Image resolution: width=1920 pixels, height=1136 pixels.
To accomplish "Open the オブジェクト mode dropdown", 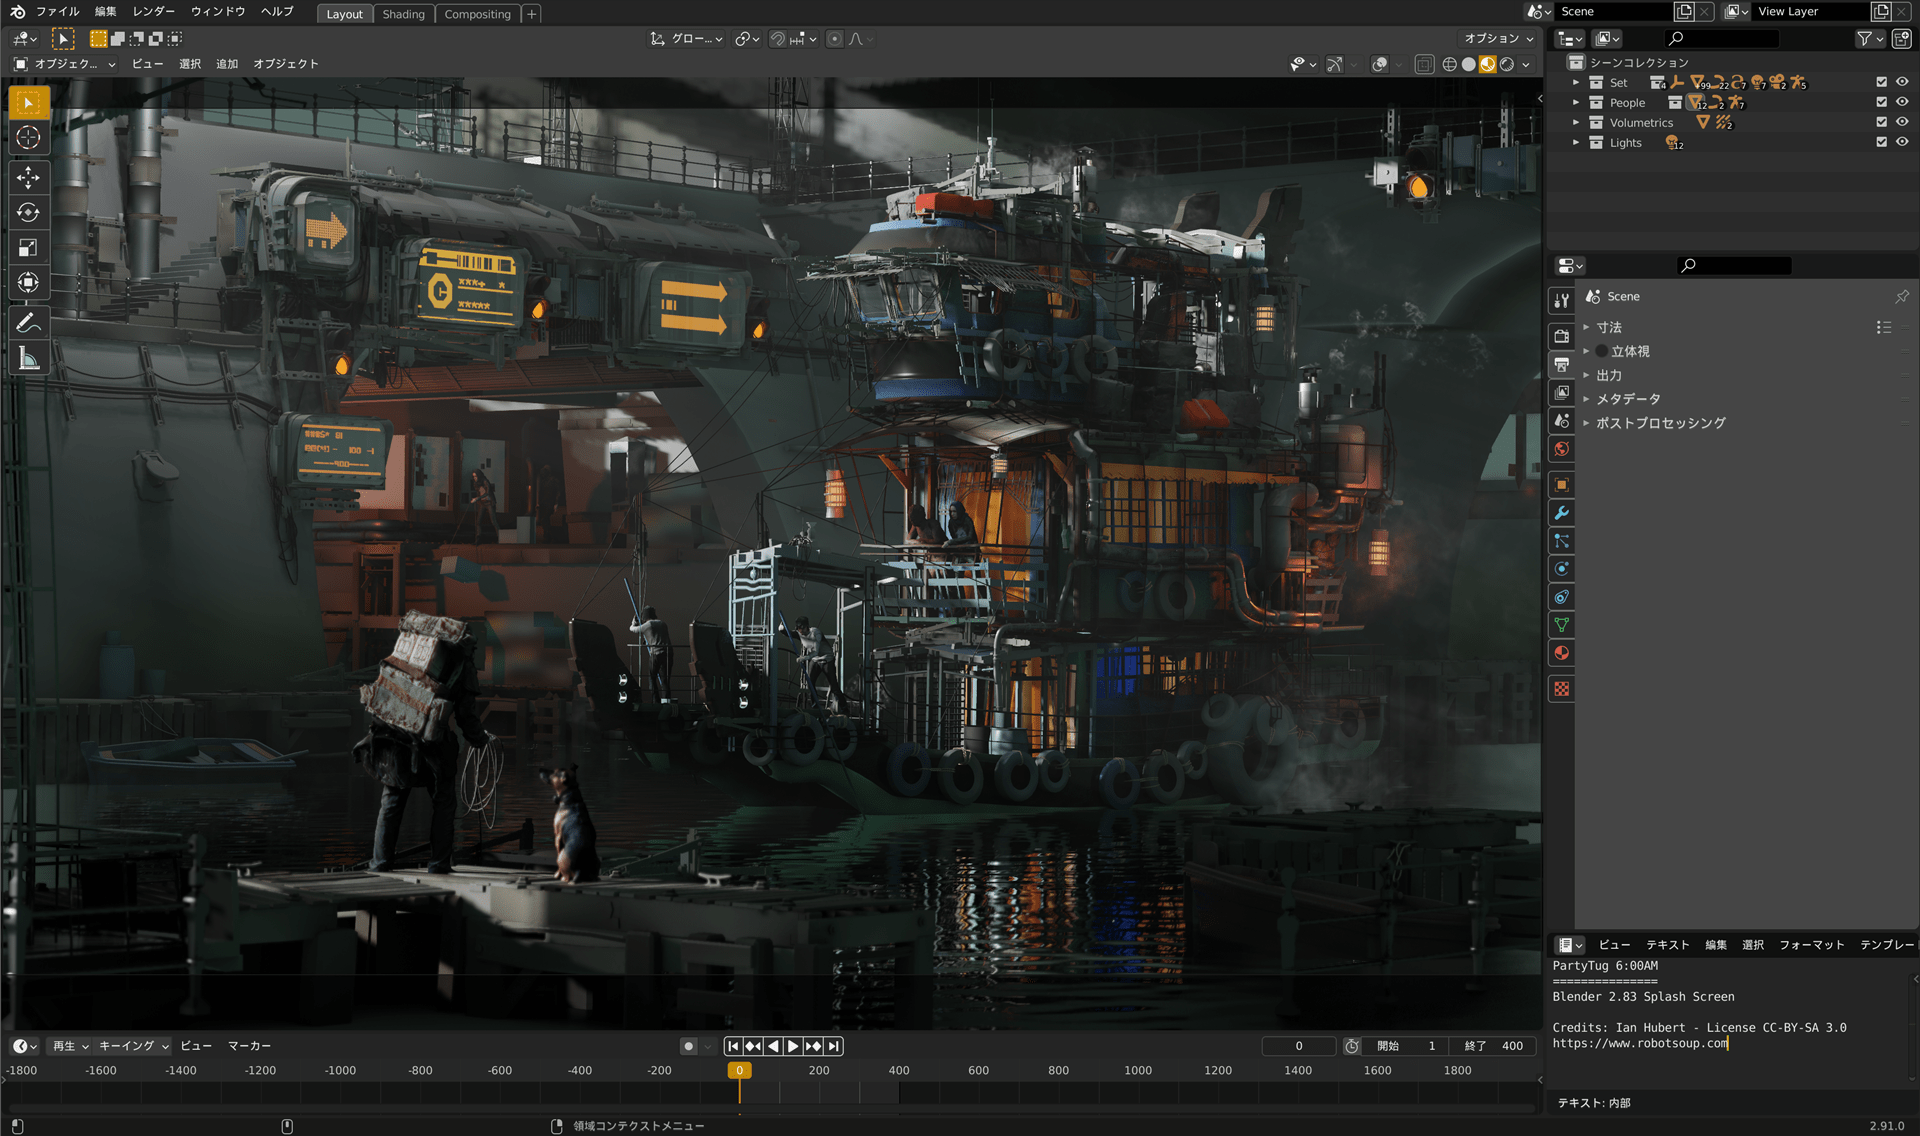I will (65, 64).
